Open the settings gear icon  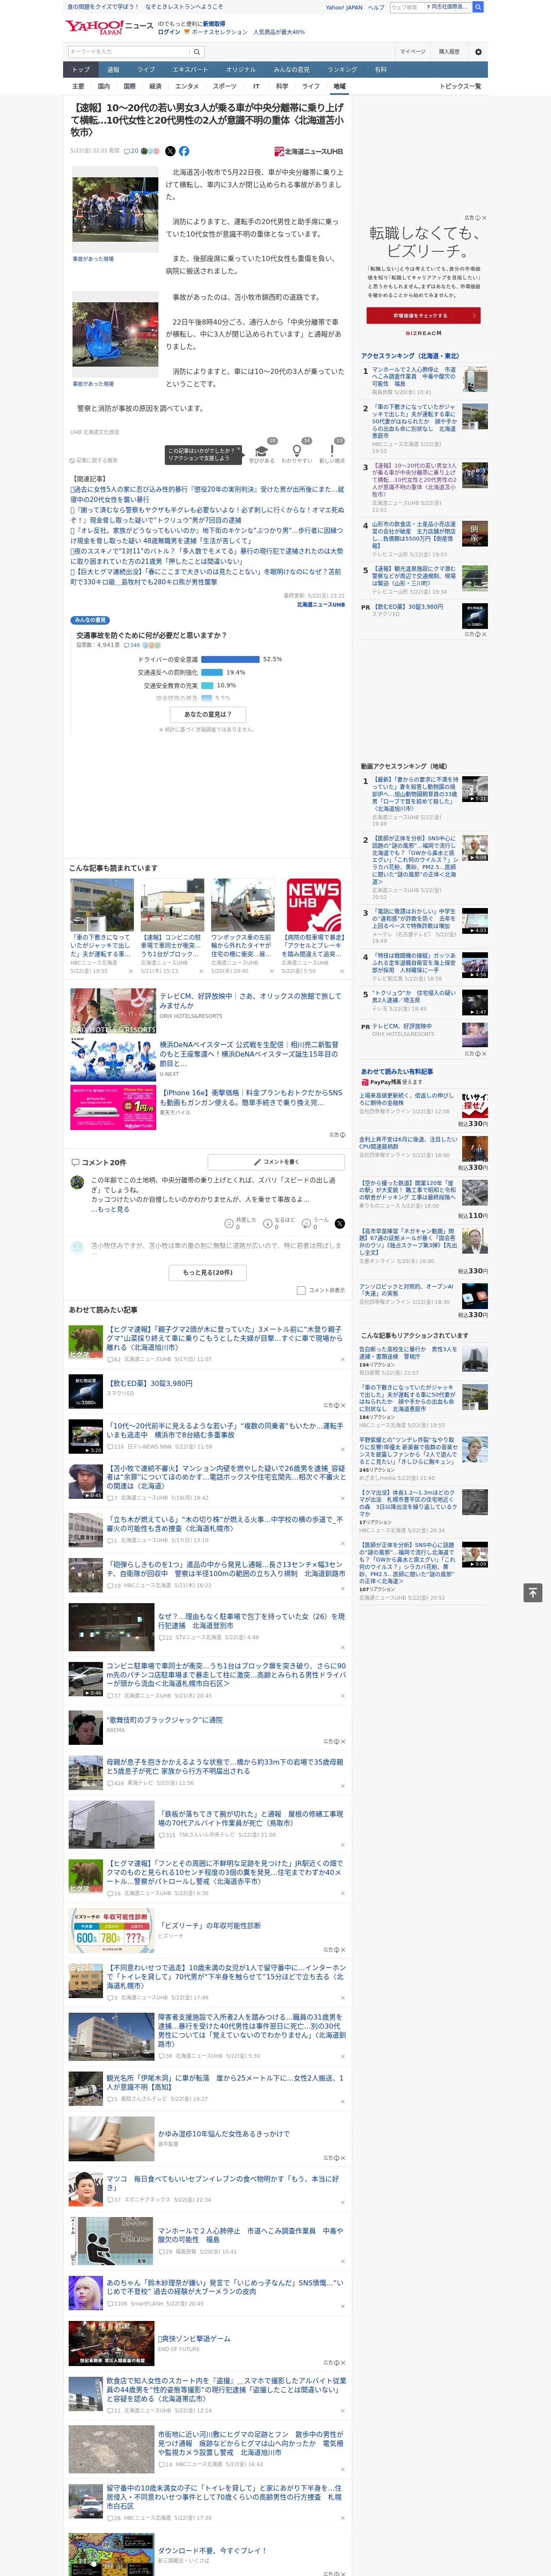(x=478, y=51)
